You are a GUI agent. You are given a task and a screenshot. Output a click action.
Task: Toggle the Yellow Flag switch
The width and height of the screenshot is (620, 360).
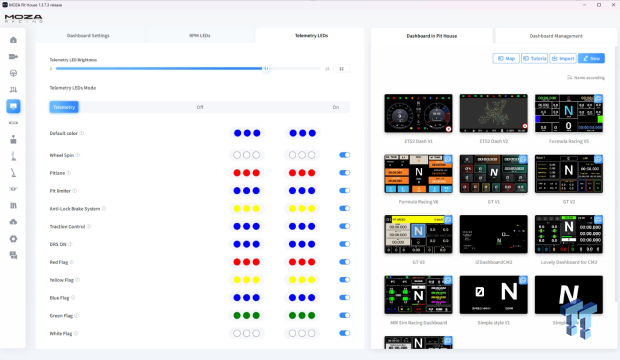(x=344, y=280)
